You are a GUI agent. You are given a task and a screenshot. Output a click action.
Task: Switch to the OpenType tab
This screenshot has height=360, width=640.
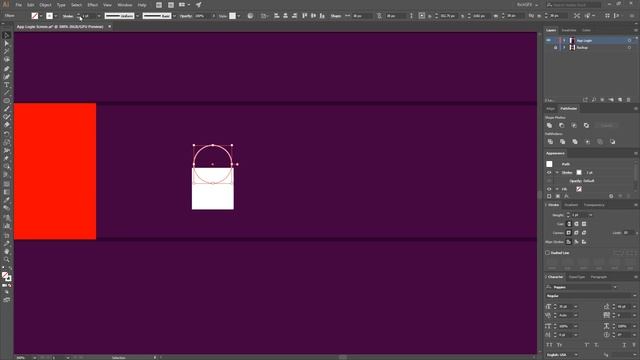point(577,277)
